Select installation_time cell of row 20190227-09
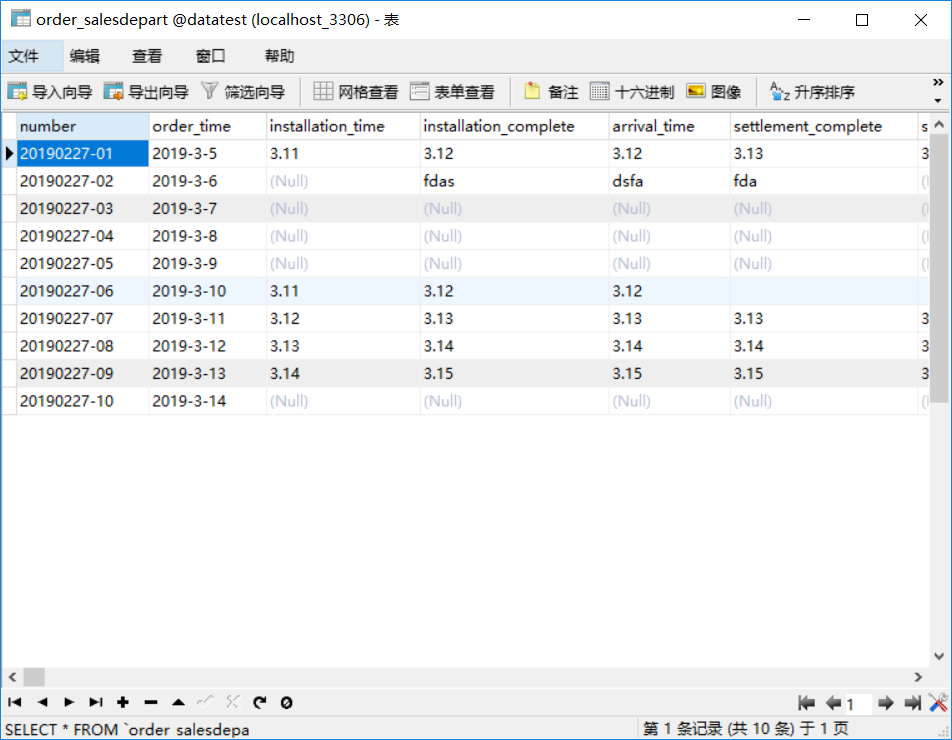 pos(343,373)
